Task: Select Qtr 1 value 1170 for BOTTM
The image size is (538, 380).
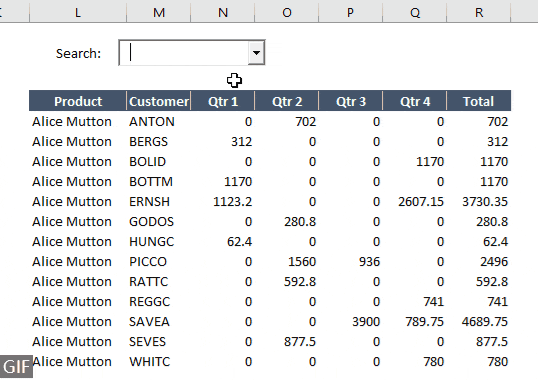Action: tap(238, 181)
